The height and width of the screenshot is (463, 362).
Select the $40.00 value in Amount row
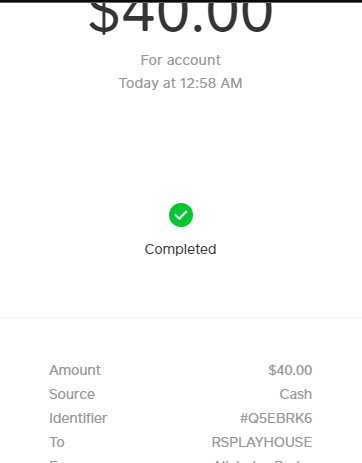(290, 370)
